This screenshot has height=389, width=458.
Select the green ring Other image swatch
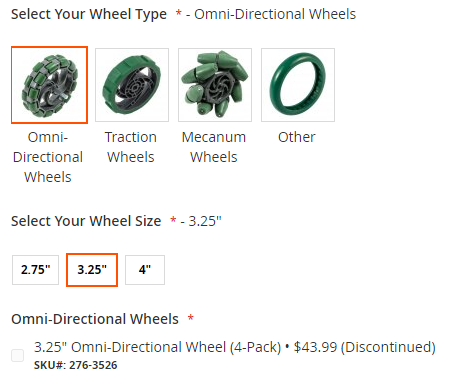(298, 85)
